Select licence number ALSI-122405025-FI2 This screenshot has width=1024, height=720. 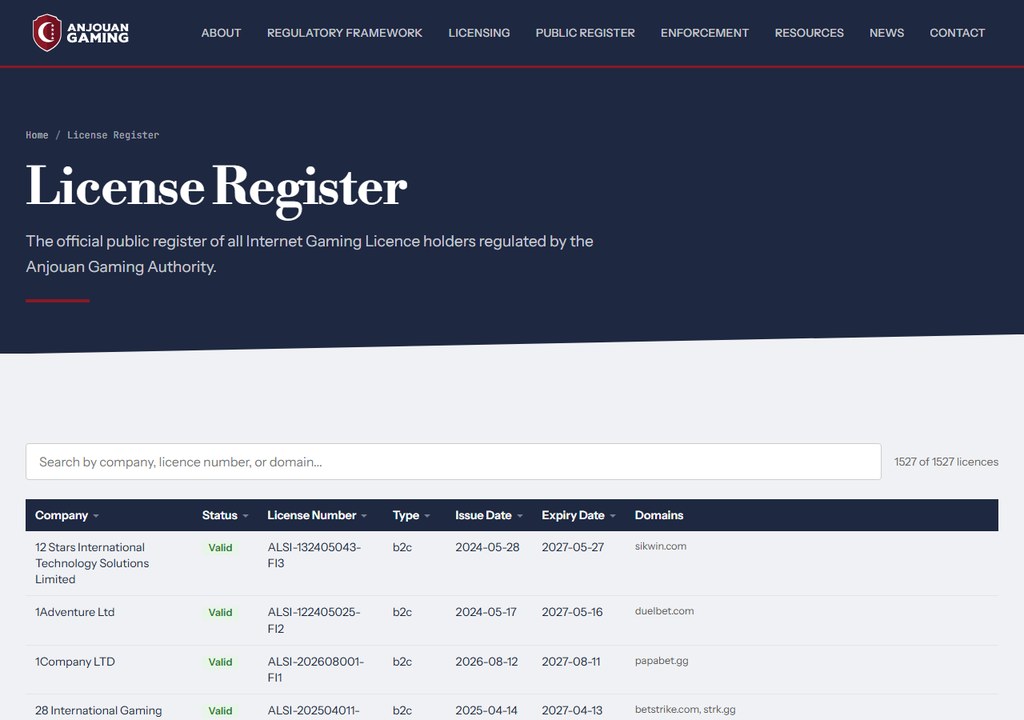point(314,621)
